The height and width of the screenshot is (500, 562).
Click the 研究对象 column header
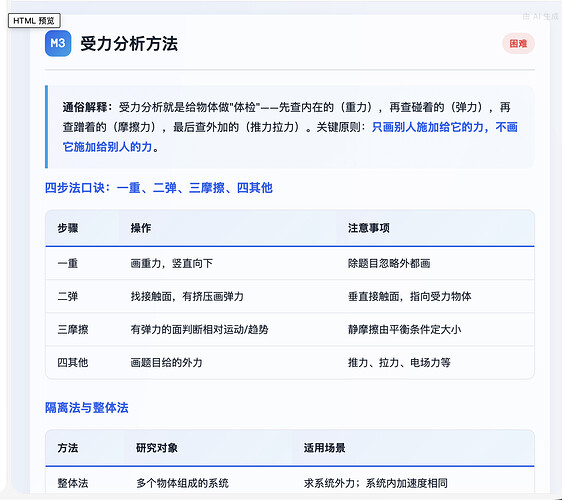tap(157, 448)
